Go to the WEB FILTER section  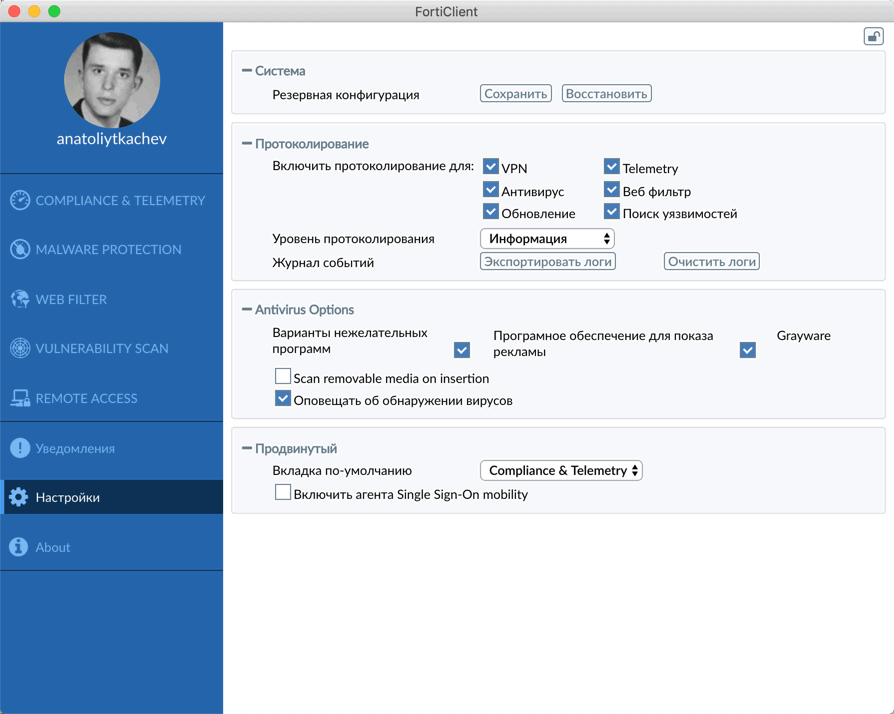(112, 299)
